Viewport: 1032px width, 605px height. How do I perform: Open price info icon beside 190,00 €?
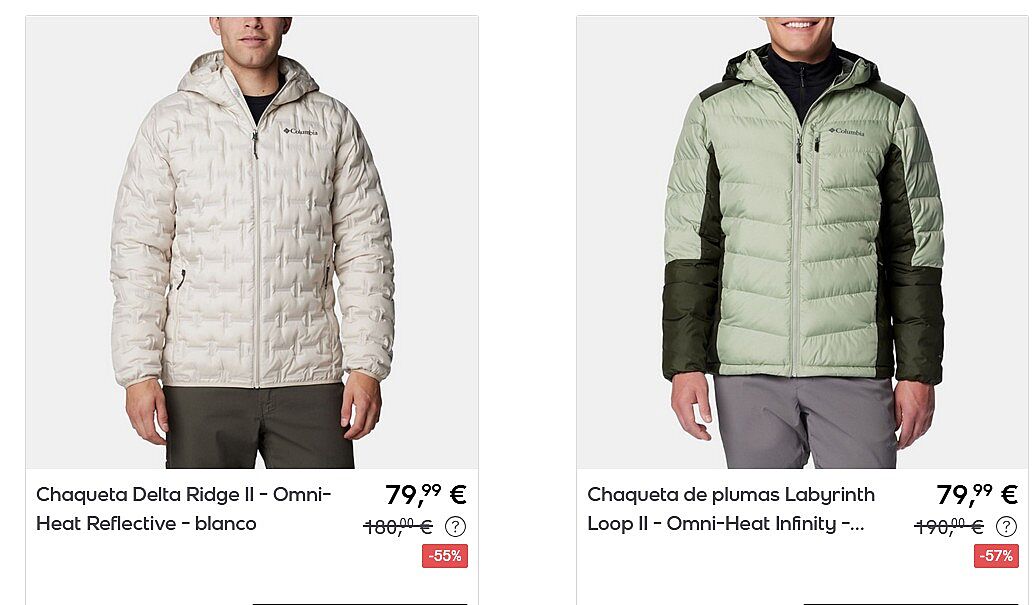(1006, 527)
